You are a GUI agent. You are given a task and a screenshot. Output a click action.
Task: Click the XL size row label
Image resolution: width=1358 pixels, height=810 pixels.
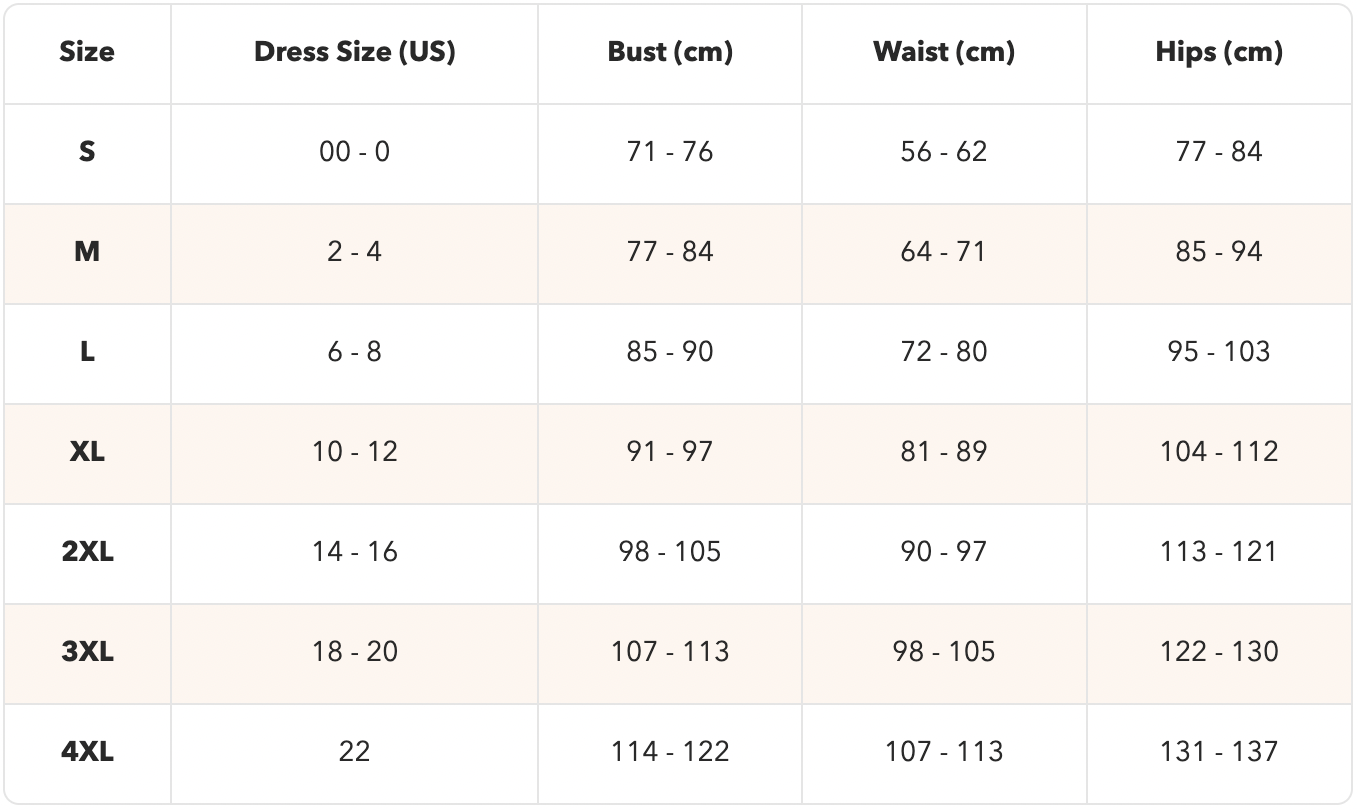point(87,452)
